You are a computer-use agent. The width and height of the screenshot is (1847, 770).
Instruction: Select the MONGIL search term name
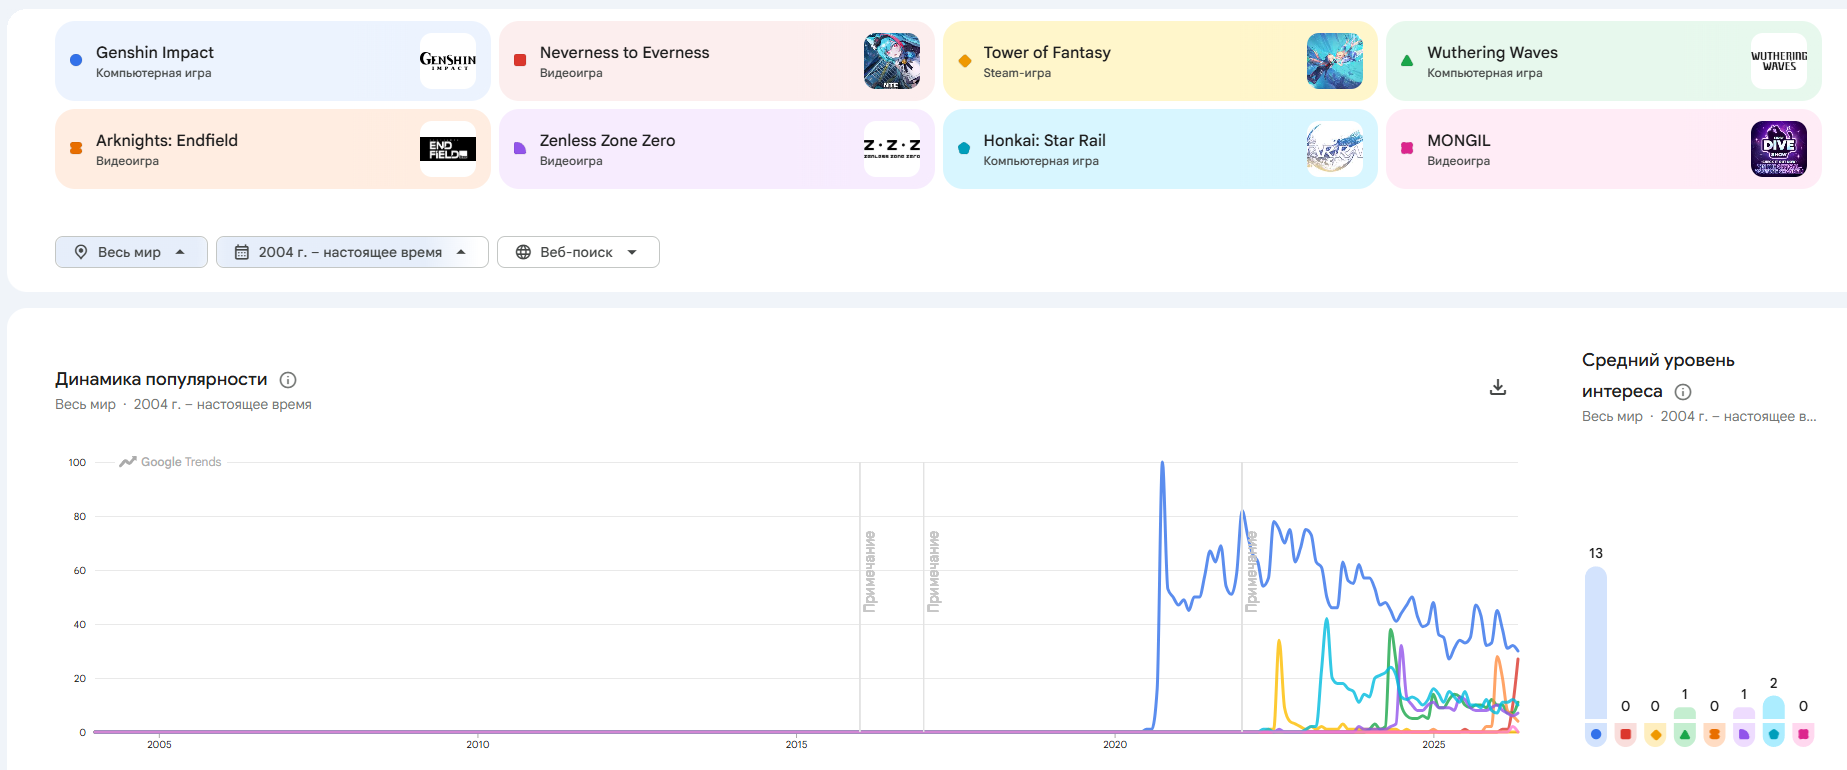(x=1459, y=140)
